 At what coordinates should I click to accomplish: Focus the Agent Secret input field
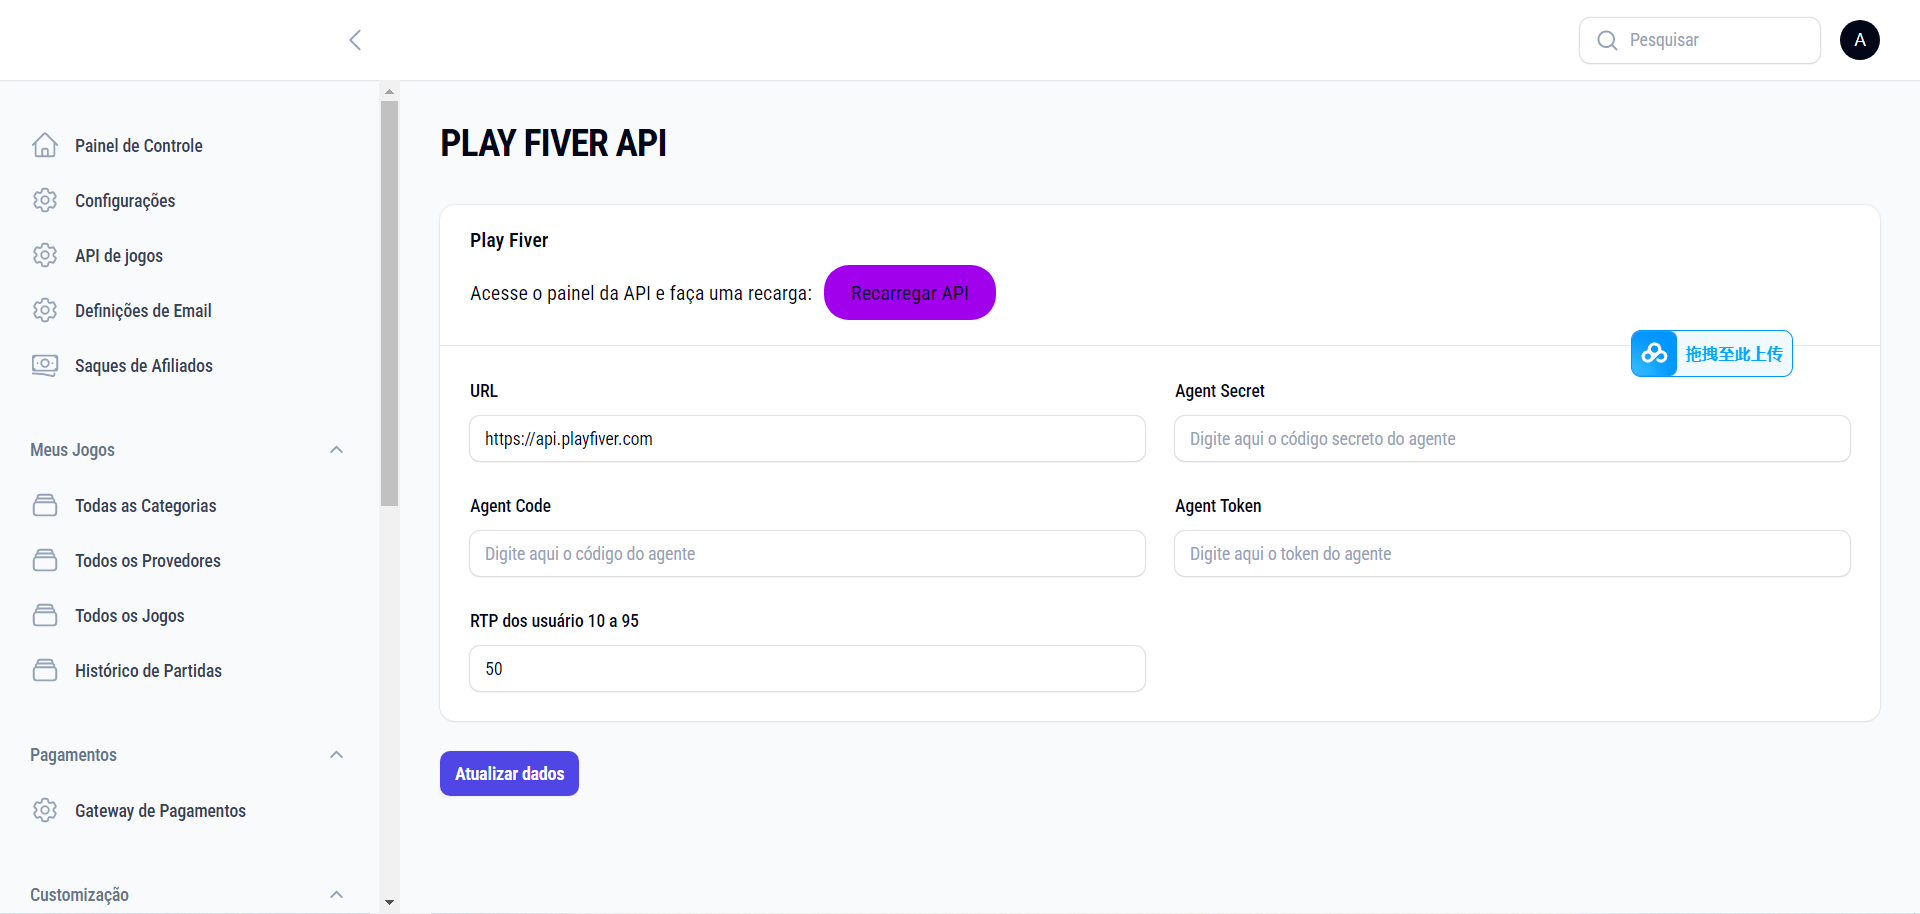(1511, 439)
